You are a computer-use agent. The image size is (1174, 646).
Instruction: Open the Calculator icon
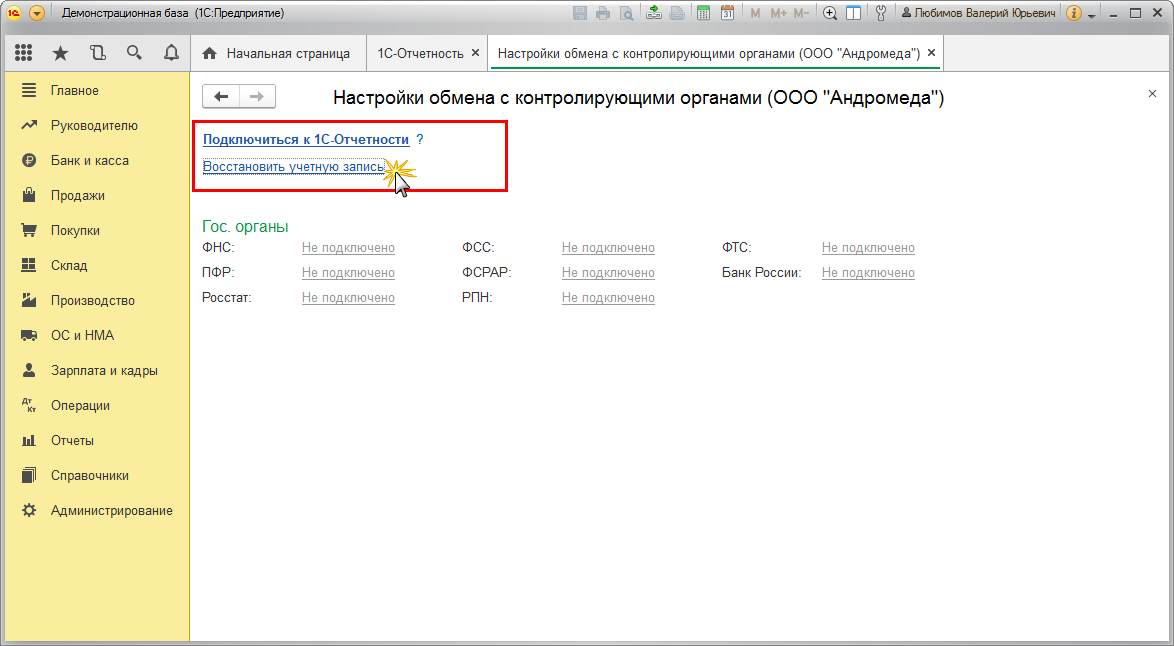pyautogui.click(x=703, y=13)
